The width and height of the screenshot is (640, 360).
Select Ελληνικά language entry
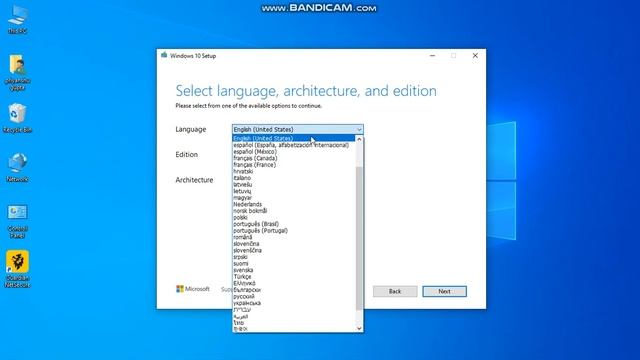[x=294, y=283]
